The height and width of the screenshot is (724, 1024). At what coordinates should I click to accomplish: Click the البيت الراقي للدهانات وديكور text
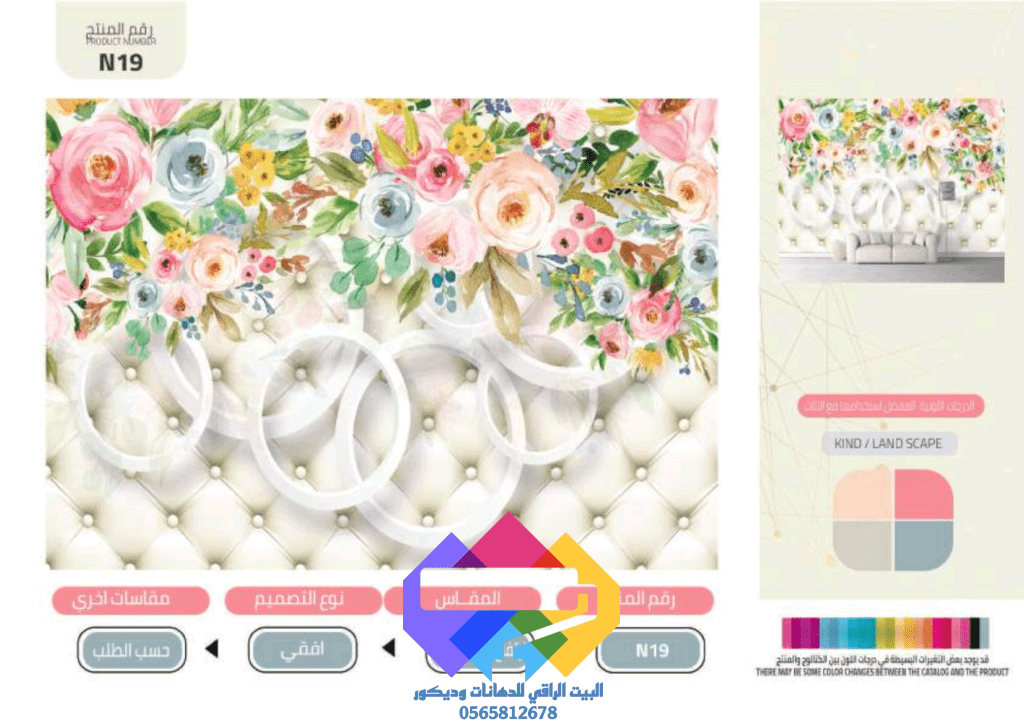click(509, 692)
